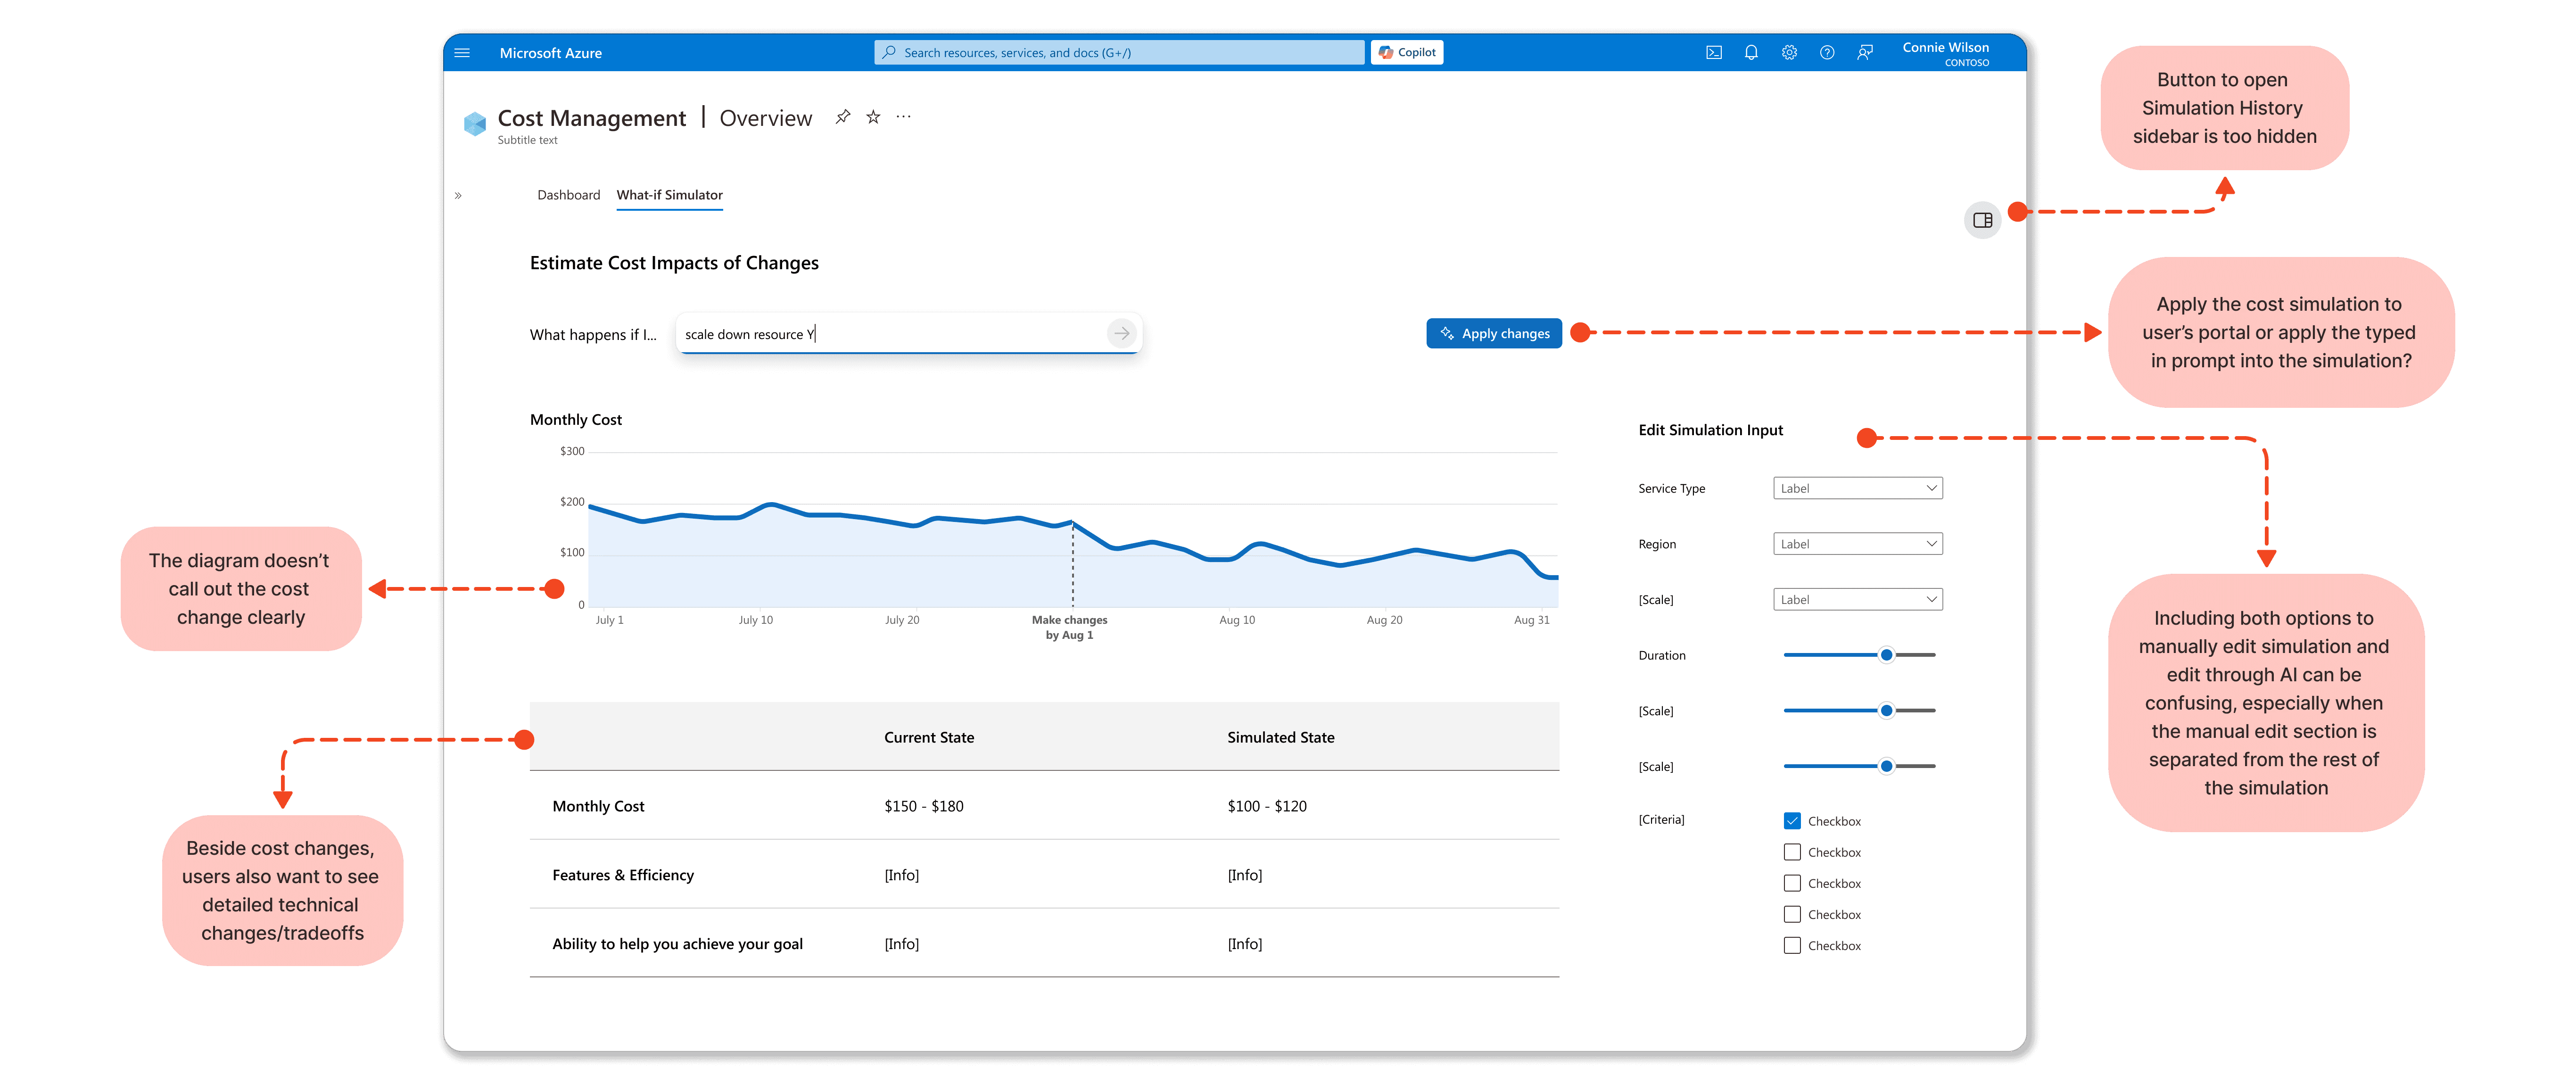
Task: Uncheck the first checked Criteria checkbox
Action: [x=1792, y=821]
